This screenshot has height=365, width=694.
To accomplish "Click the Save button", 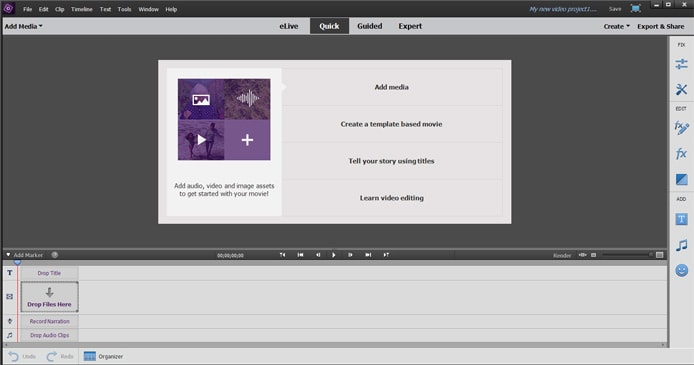I will coord(615,9).
